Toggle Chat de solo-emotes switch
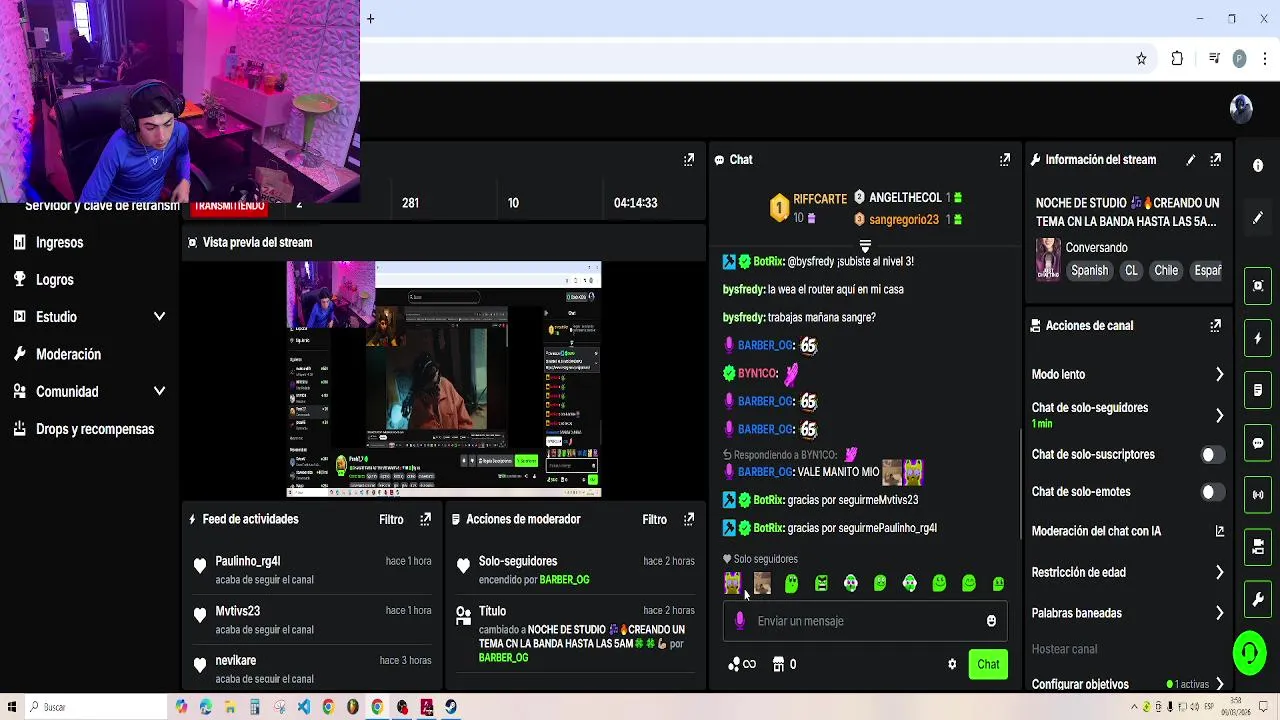Image resolution: width=1280 pixels, height=720 pixels. click(x=1211, y=492)
